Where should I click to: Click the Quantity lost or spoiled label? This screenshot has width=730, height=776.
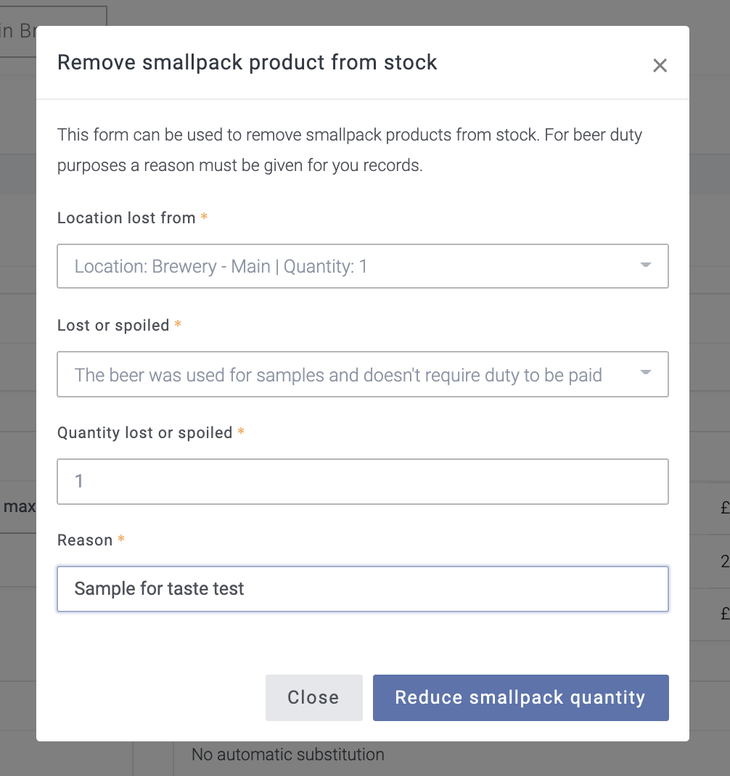pyautogui.click(x=144, y=433)
